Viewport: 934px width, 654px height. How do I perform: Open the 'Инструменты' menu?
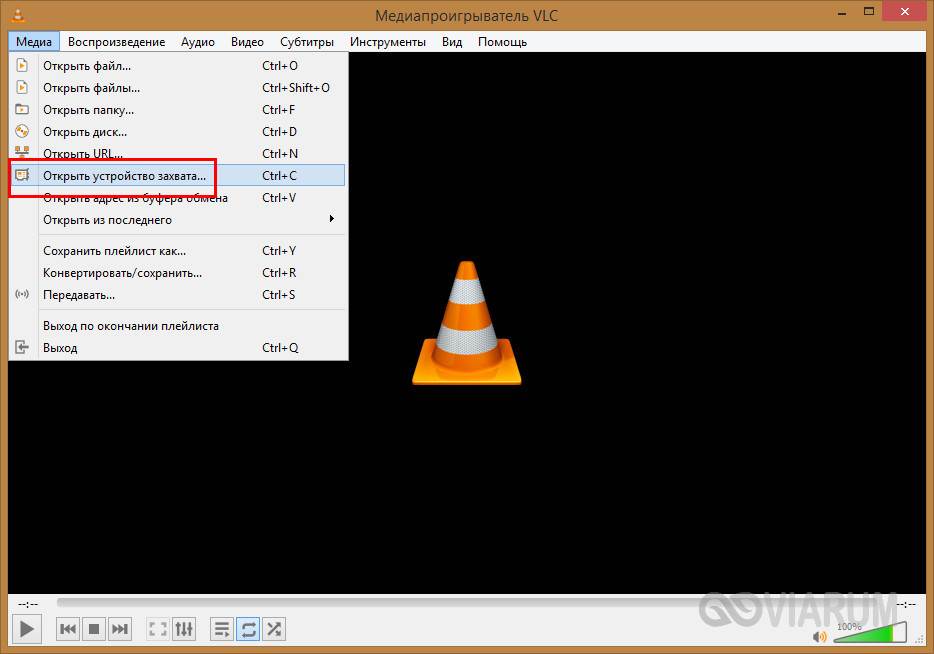[x=388, y=42]
